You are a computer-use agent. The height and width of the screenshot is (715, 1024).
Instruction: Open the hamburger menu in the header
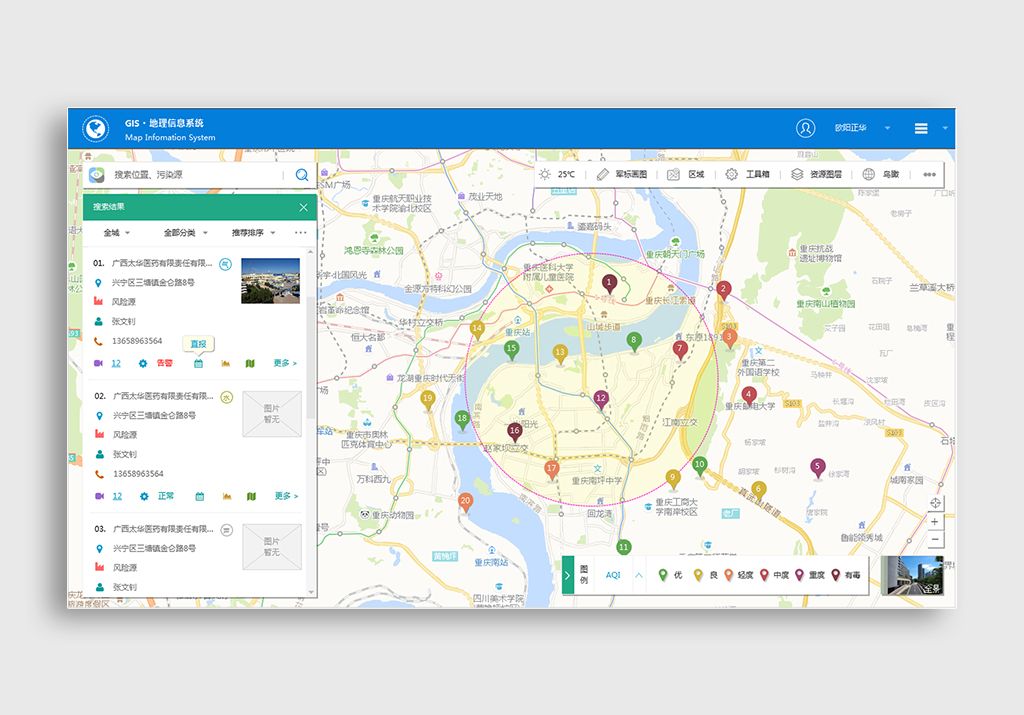click(921, 128)
